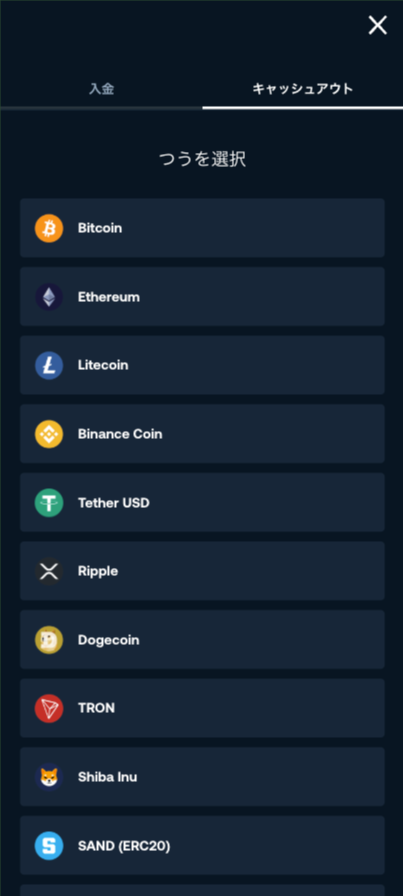Screen dimensions: 403x896
Task: Choose Bitcoin as the currency
Action: tap(202, 228)
